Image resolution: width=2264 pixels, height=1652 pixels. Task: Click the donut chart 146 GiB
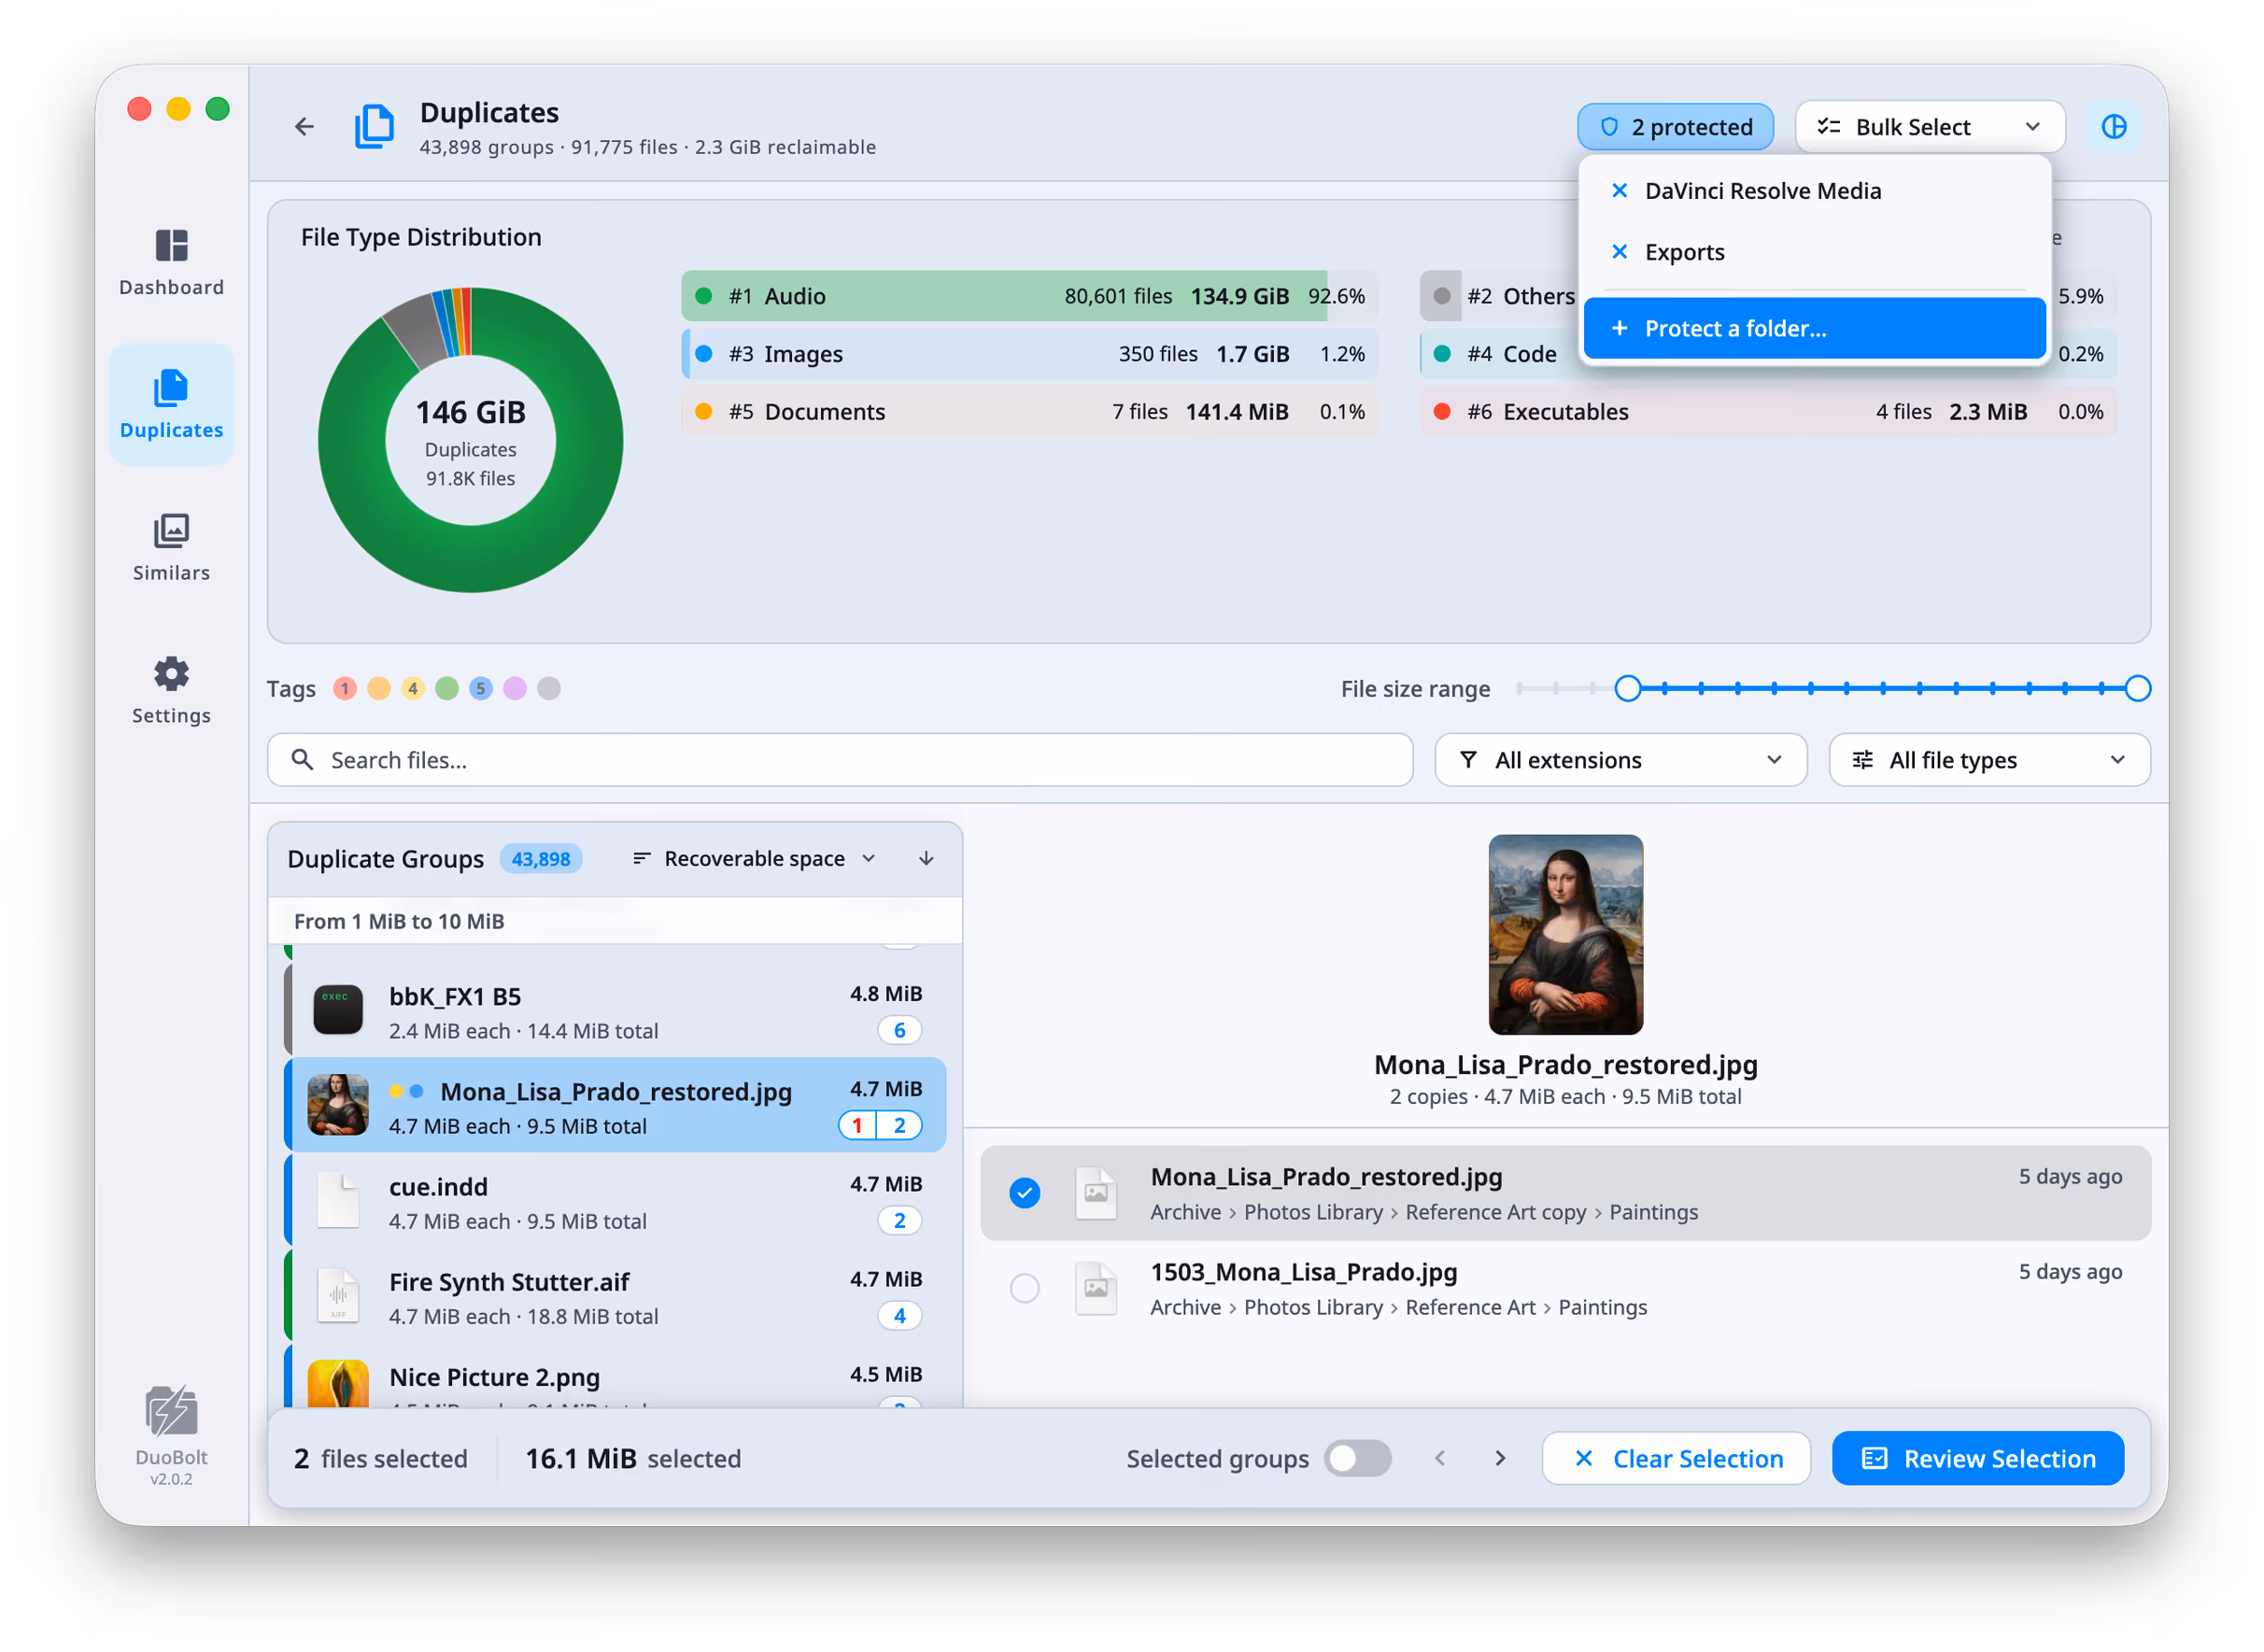[x=471, y=440]
